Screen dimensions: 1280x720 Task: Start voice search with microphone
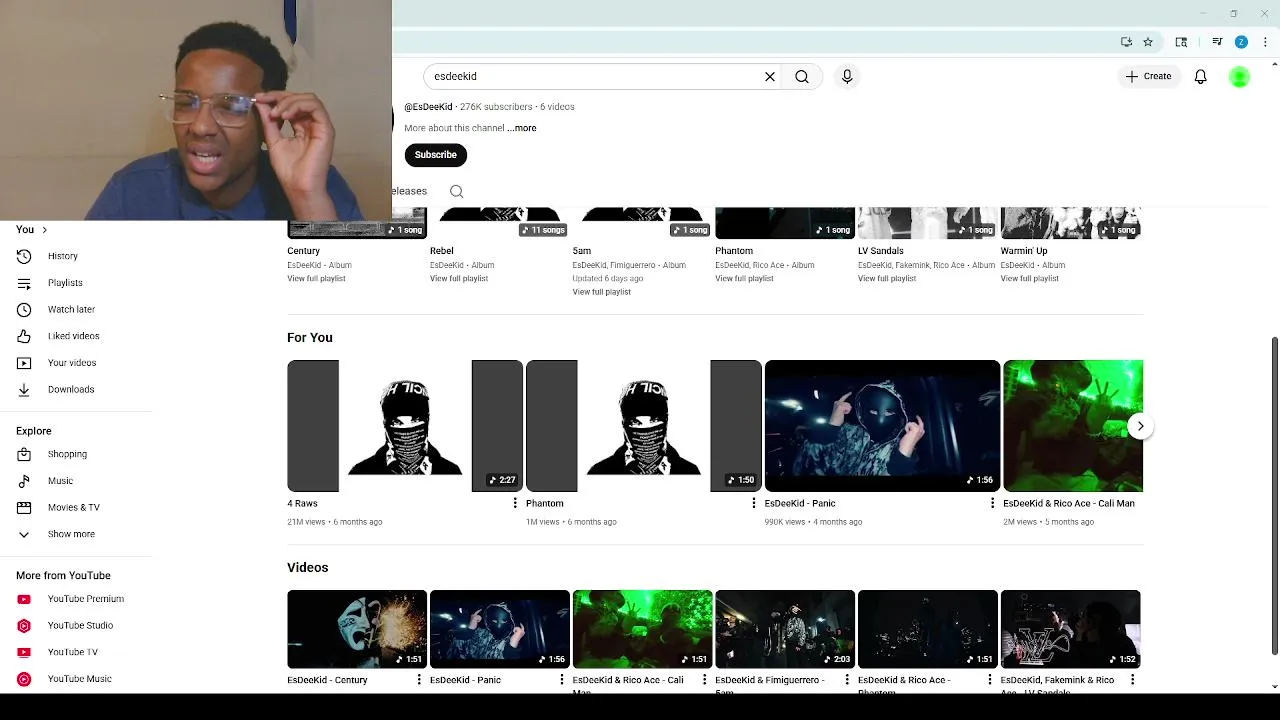[x=847, y=76]
